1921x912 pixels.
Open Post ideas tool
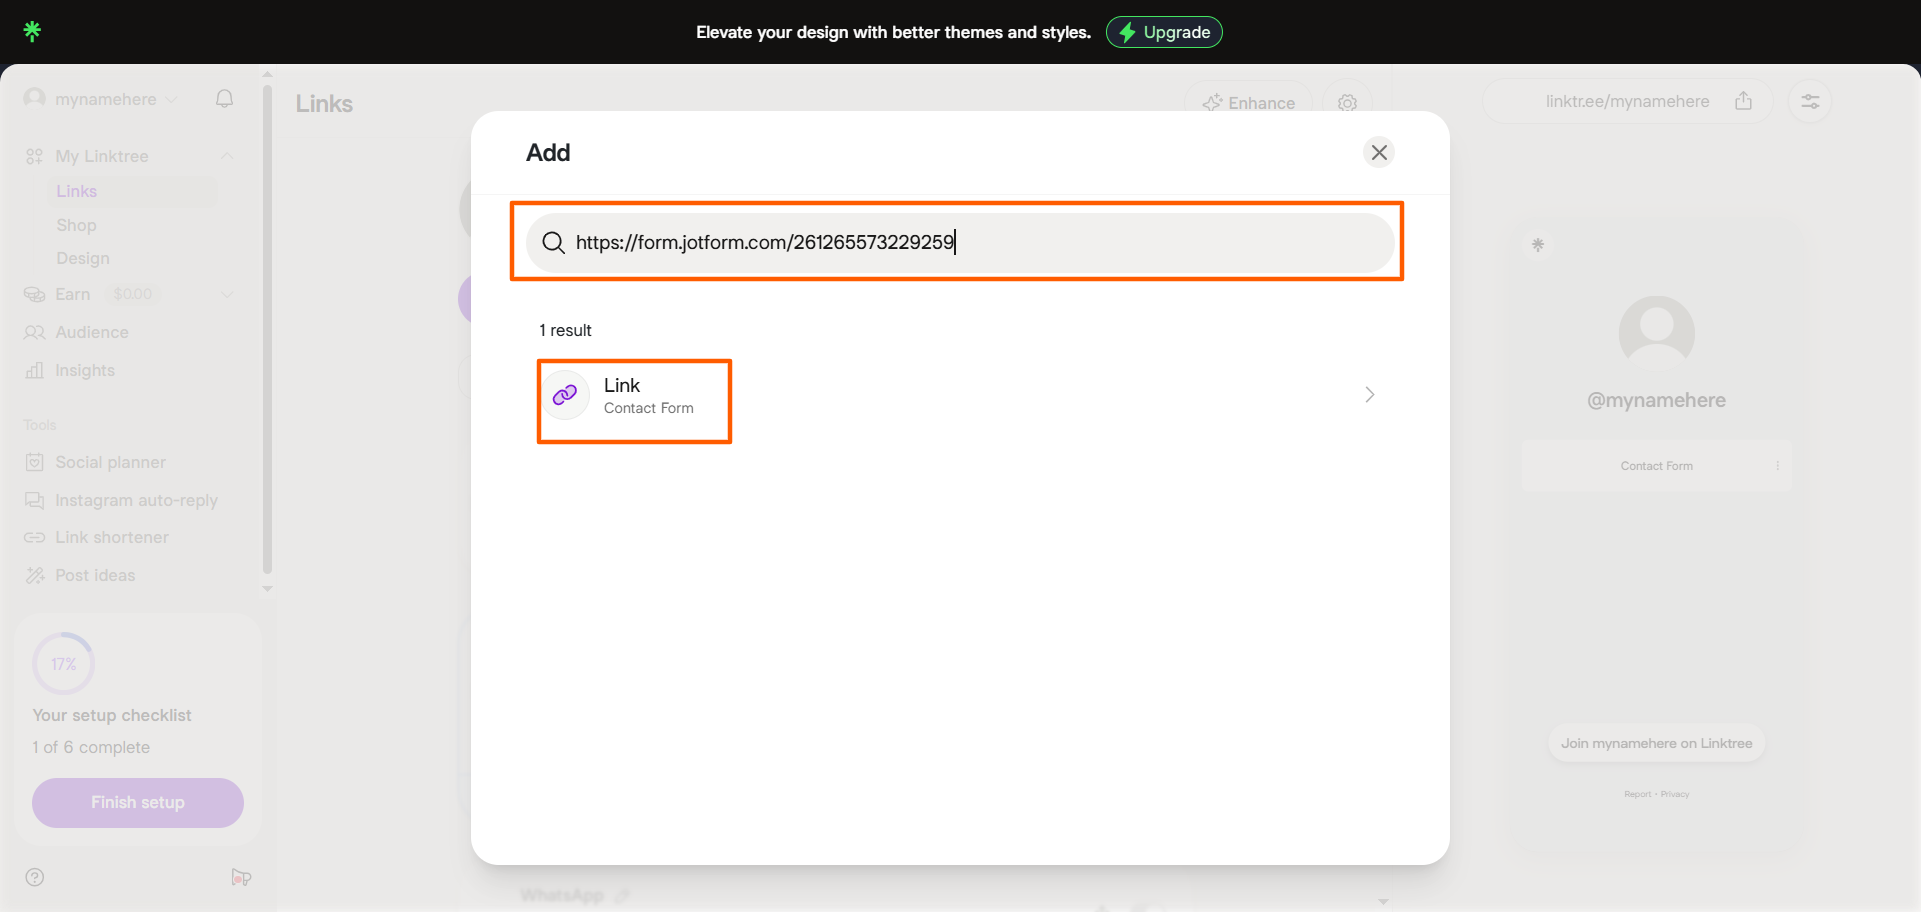click(x=95, y=575)
